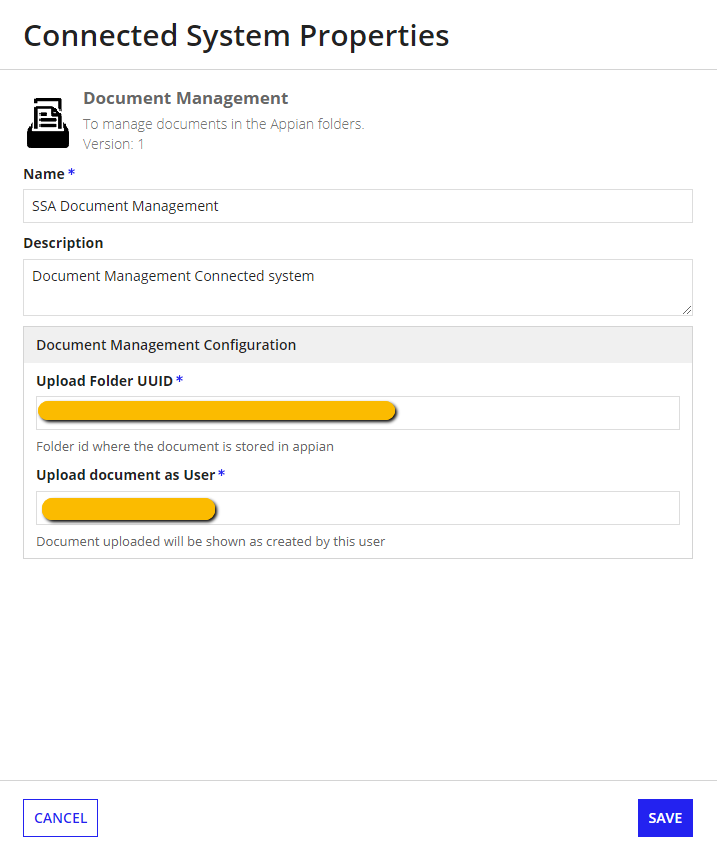Click the created by this user hint
Image resolution: width=717 pixels, height=851 pixels.
(x=210, y=542)
